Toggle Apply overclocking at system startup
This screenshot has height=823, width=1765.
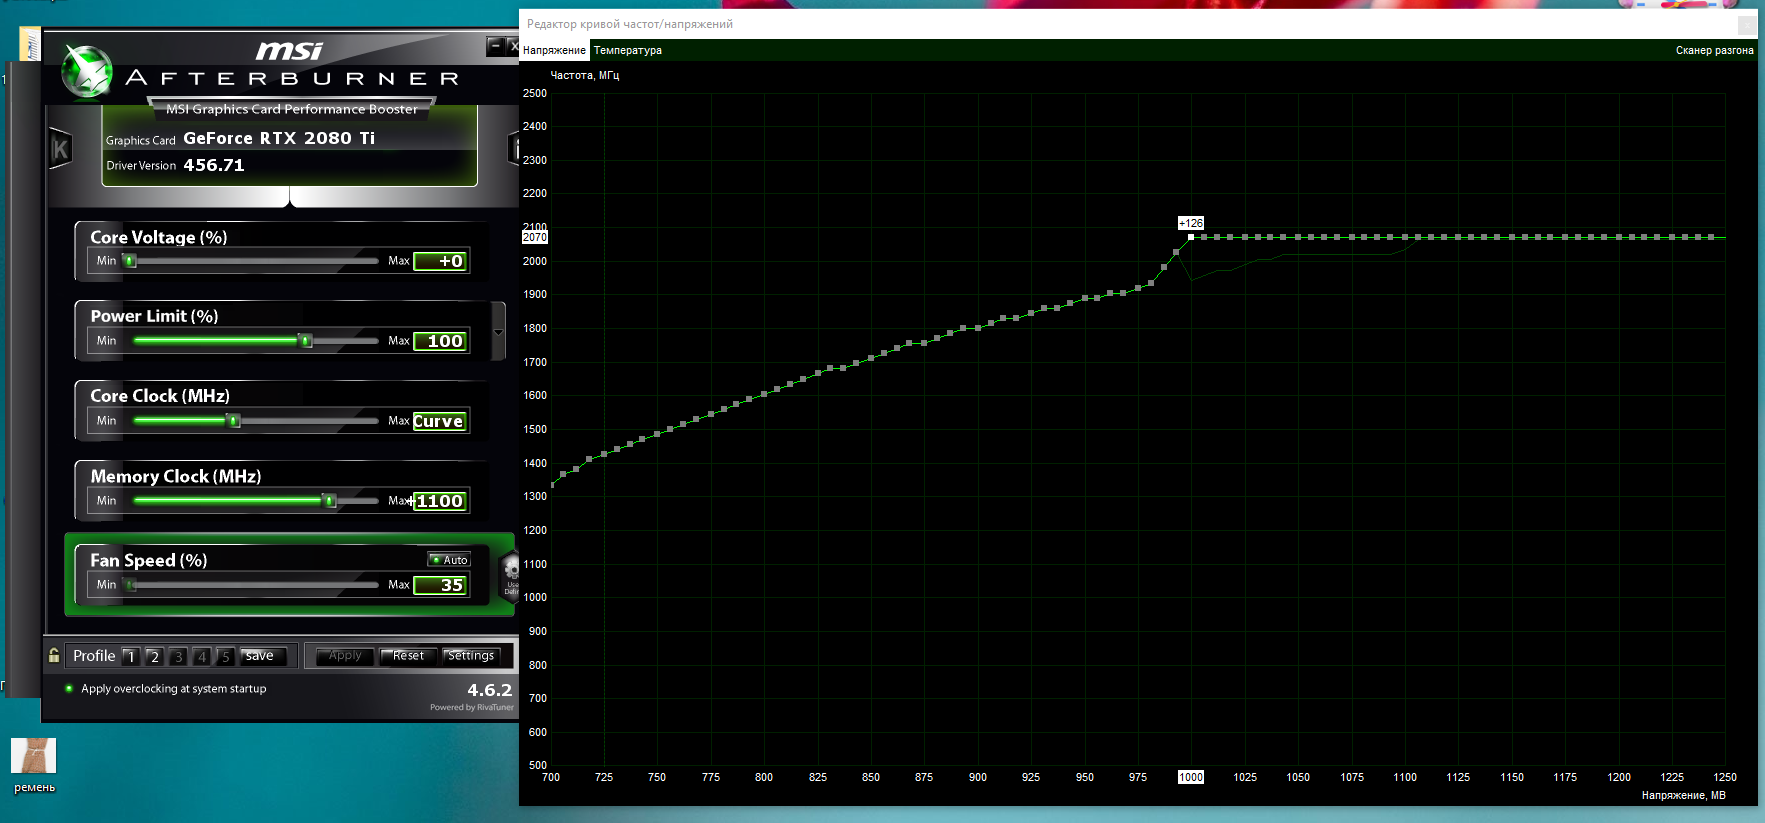click(69, 688)
